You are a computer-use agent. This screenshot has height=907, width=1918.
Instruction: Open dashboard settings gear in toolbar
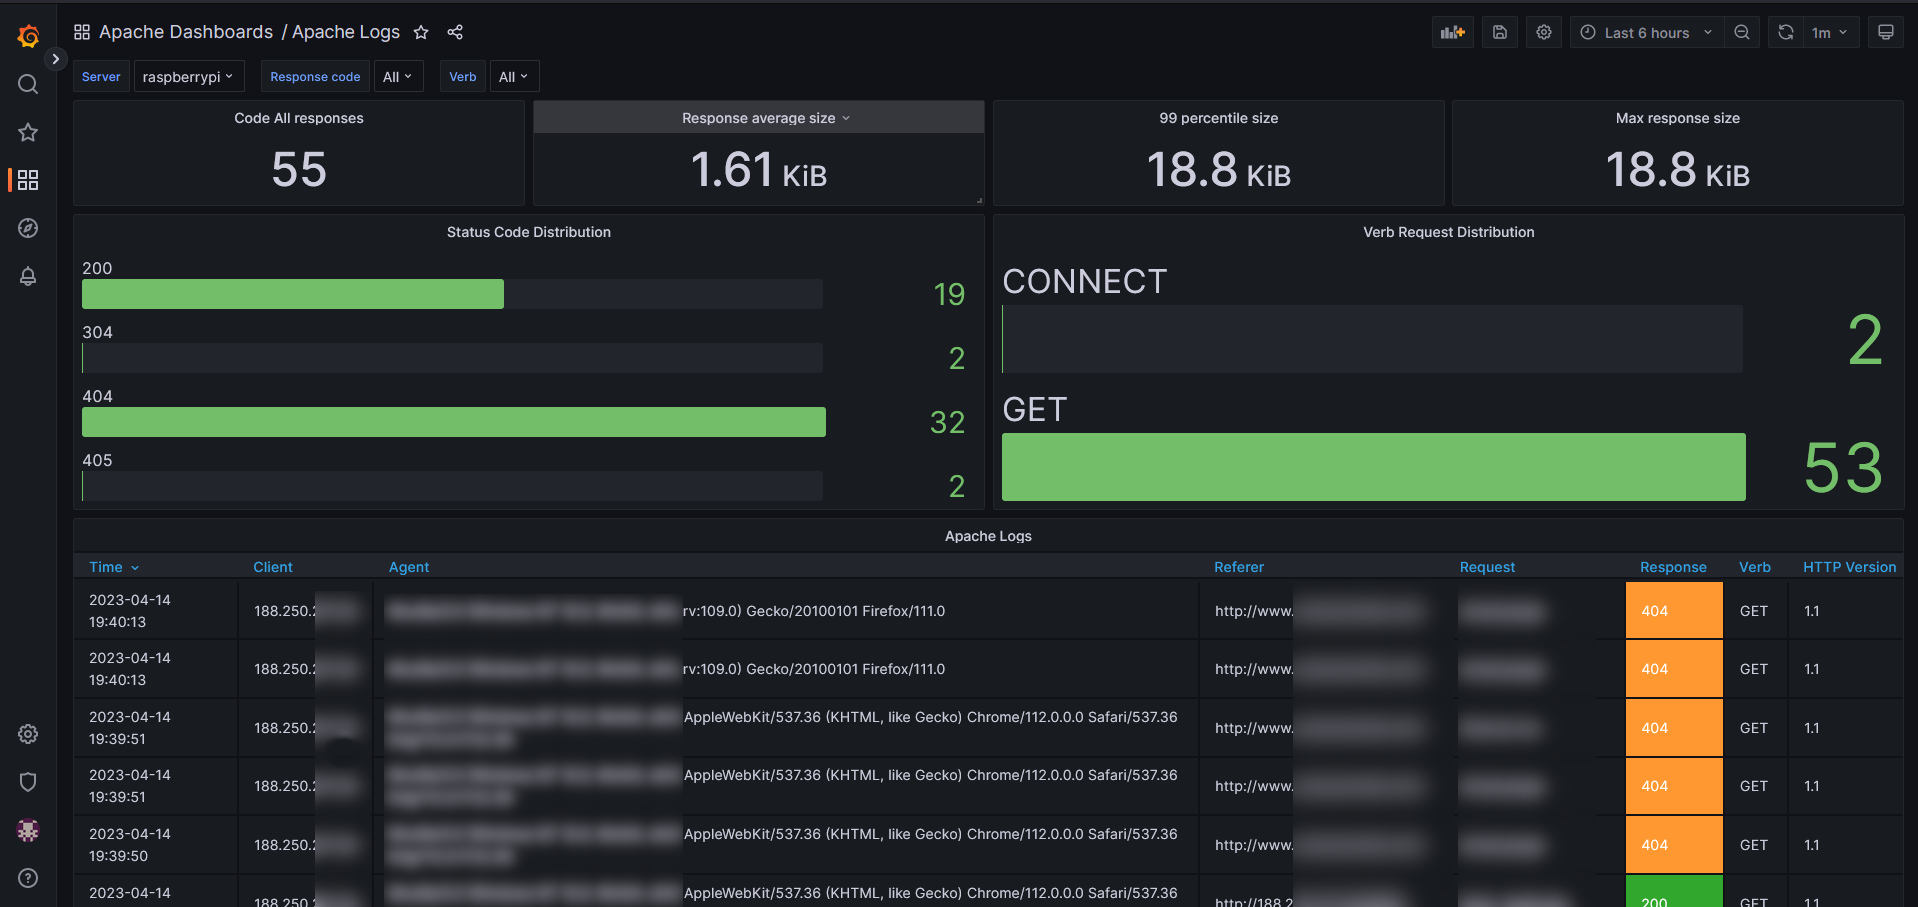[x=1544, y=33]
